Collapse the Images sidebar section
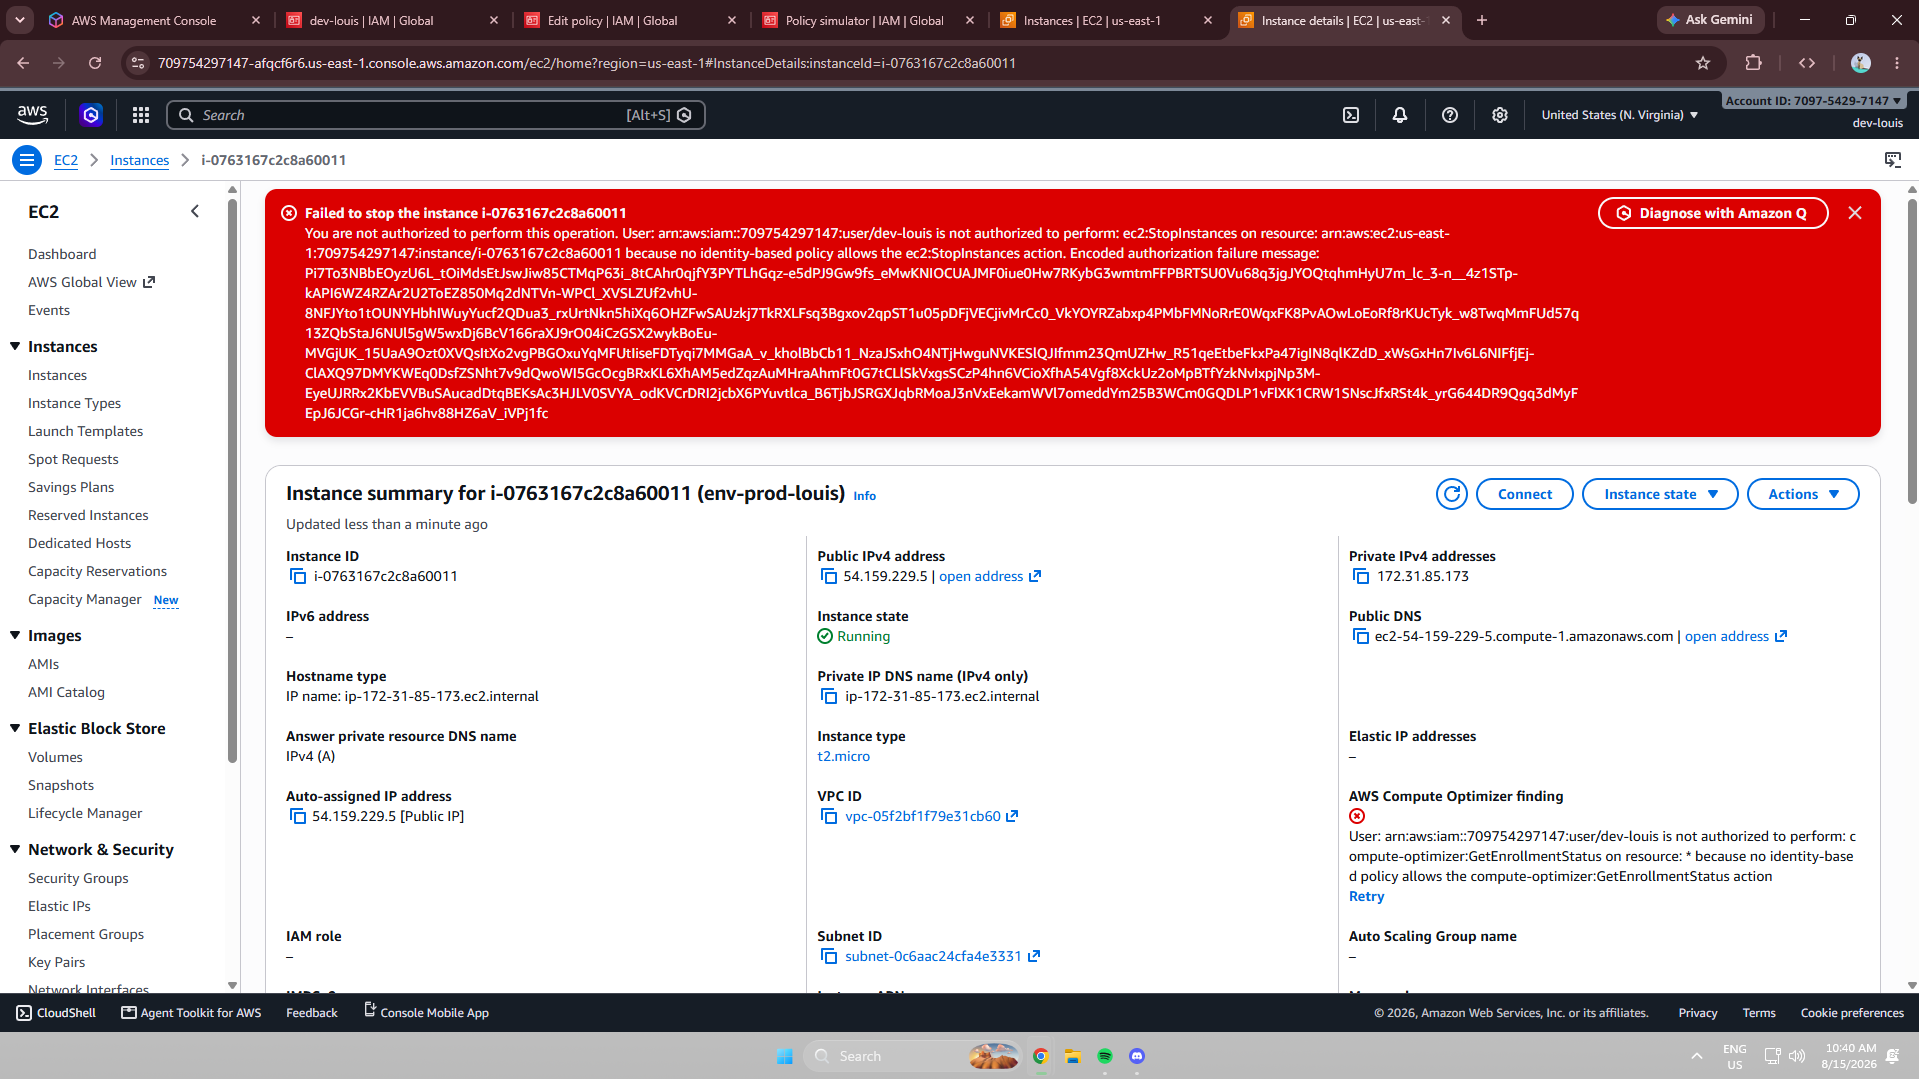 [15, 635]
